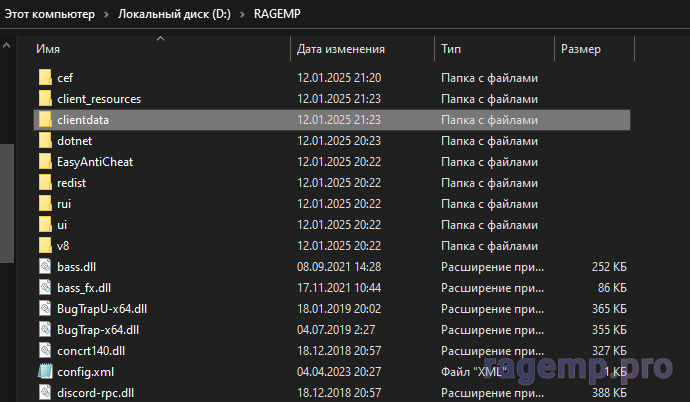Select the rui folder name
This screenshot has width=690, height=402.
[x=64, y=204]
